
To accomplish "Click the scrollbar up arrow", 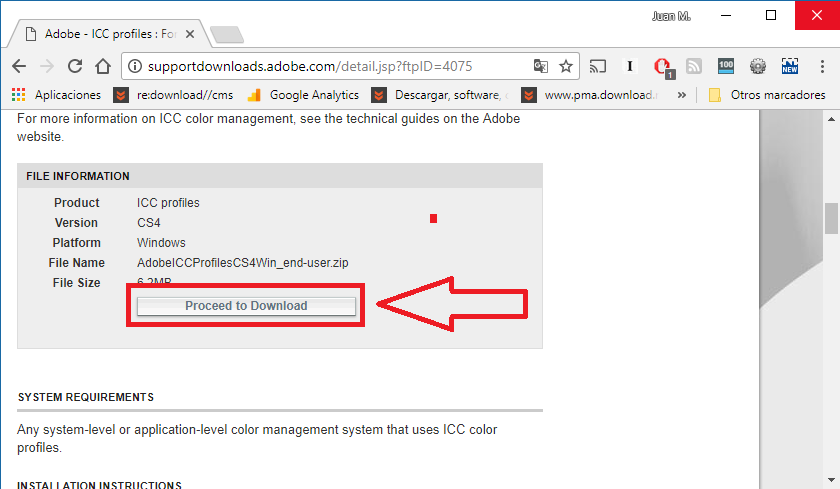I will [831, 119].
